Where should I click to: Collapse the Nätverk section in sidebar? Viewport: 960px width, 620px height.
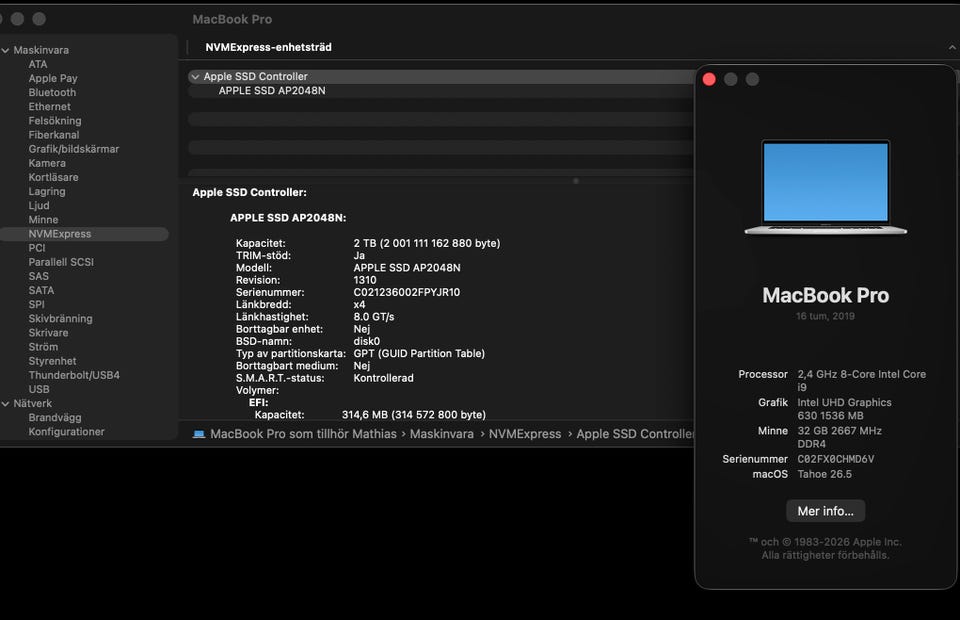coord(6,404)
